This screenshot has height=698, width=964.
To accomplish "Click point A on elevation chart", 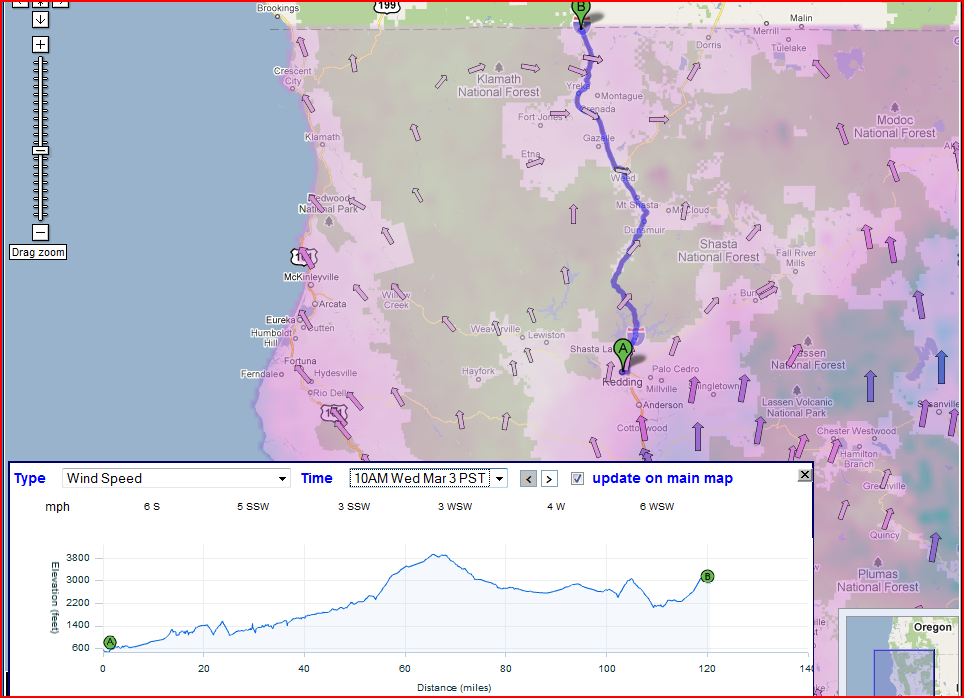I will tap(110, 643).
